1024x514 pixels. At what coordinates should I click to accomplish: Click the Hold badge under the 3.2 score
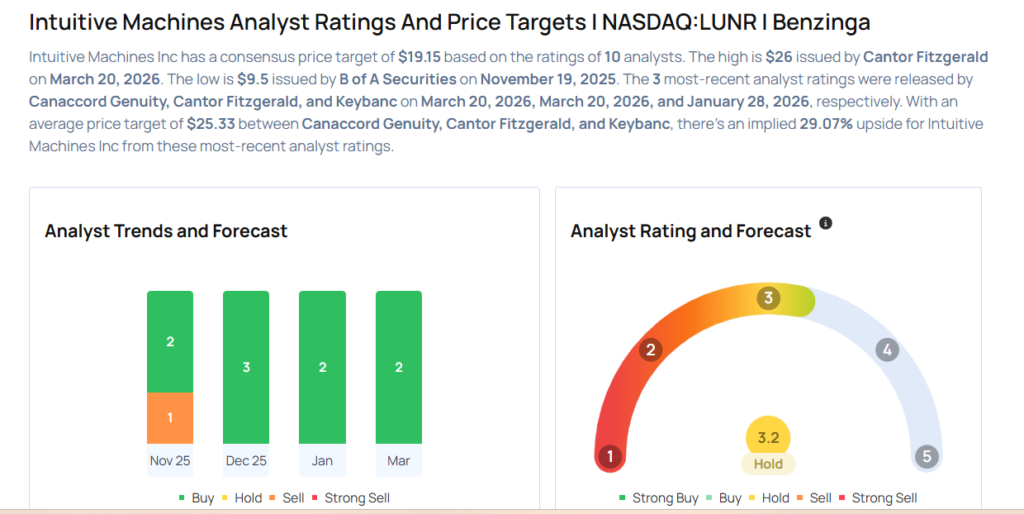click(x=768, y=464)
